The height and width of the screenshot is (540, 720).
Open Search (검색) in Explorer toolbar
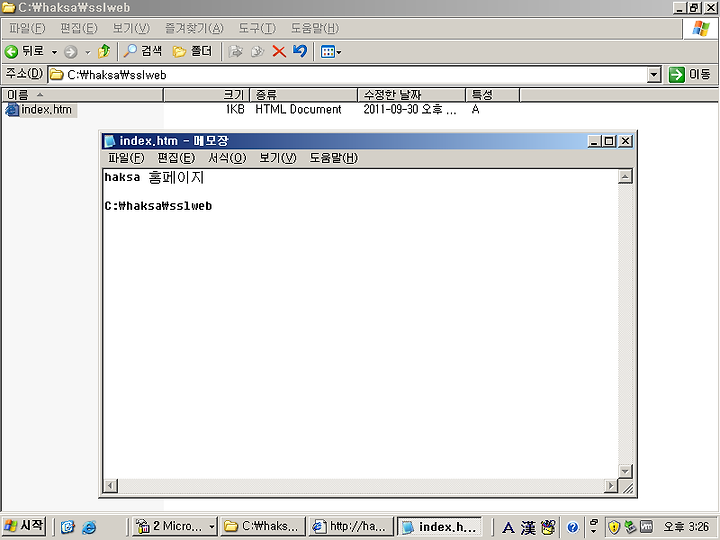[x=143, y=51]
